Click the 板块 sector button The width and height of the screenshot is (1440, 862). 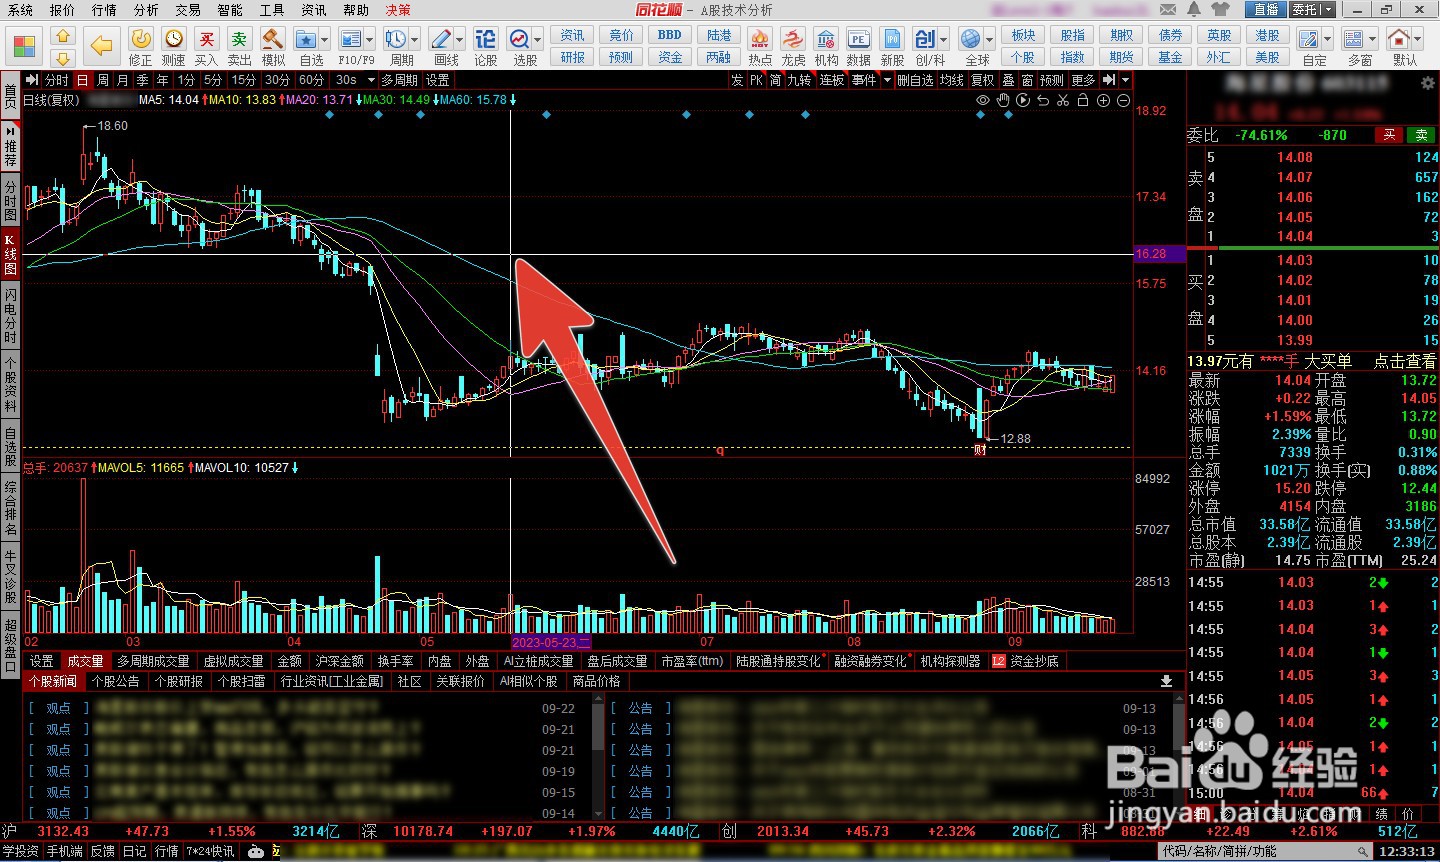[x=1023, y=35]
